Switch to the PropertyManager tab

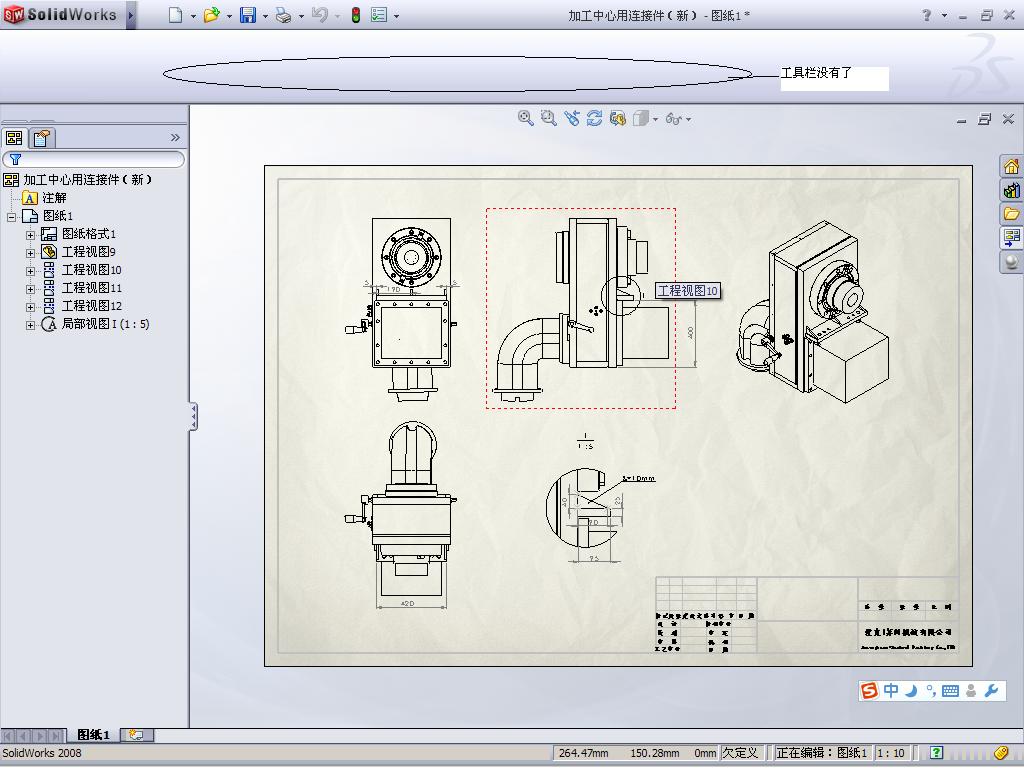[42, 138]
